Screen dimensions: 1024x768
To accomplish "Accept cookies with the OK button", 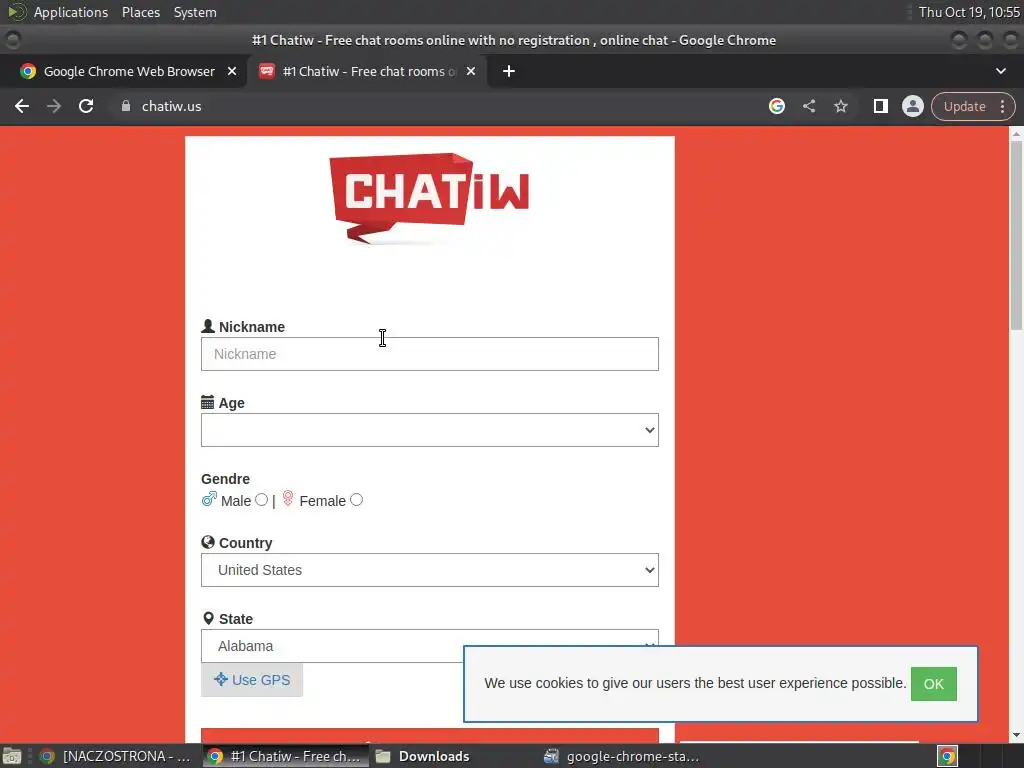I will point(933,684).
